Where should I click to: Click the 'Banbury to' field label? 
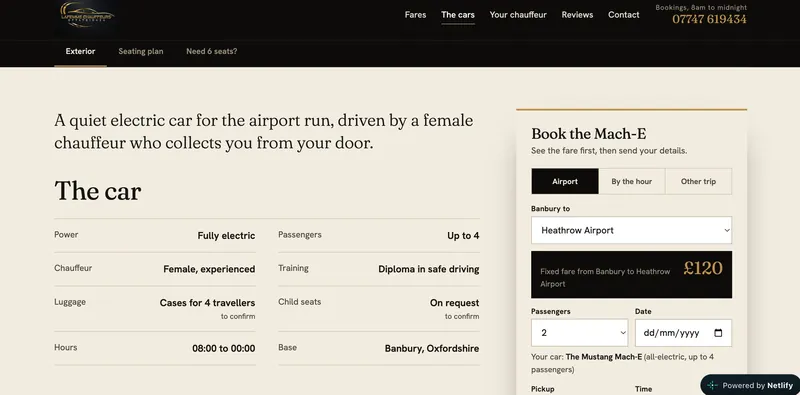point(551,209)
